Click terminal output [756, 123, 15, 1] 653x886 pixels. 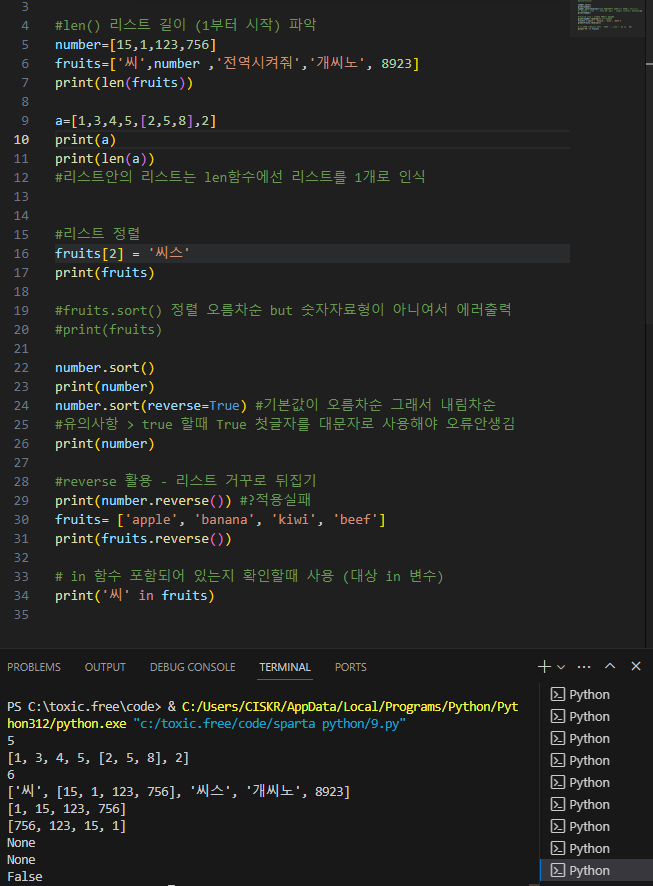point(67,826)
